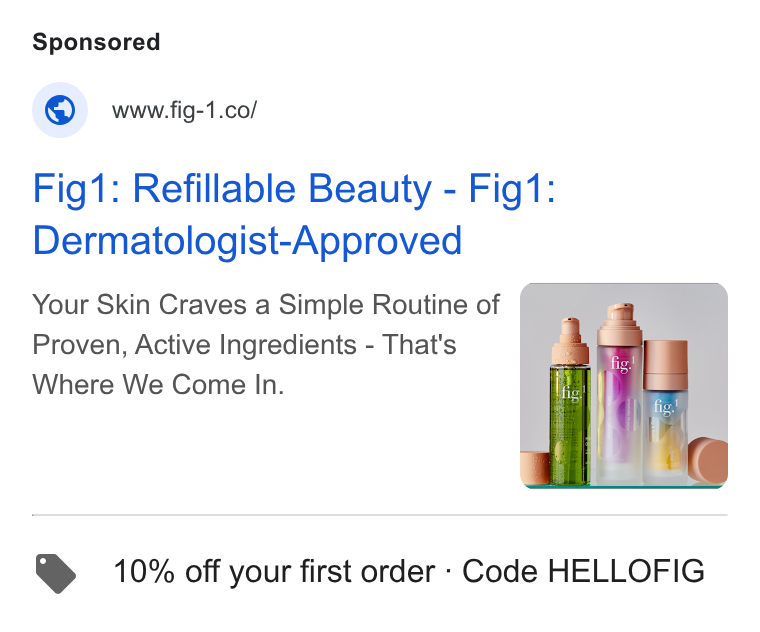Image resolution: width=760 pixels, height=632 pixels.
Task: Open the fig. product bottles thumbnail
Action: (x=623, y=386)
